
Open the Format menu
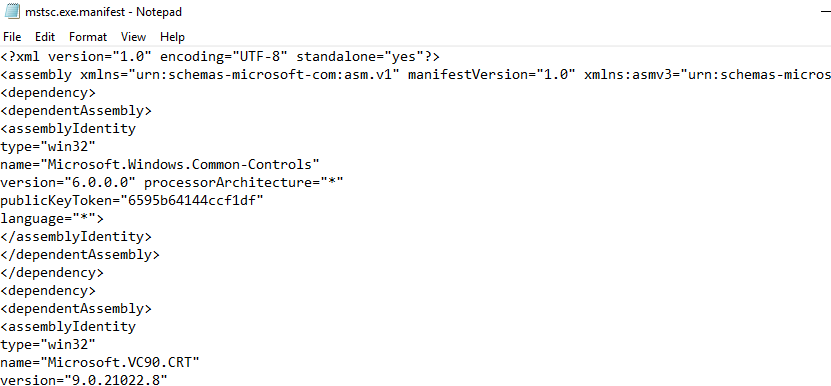point(88,37)
